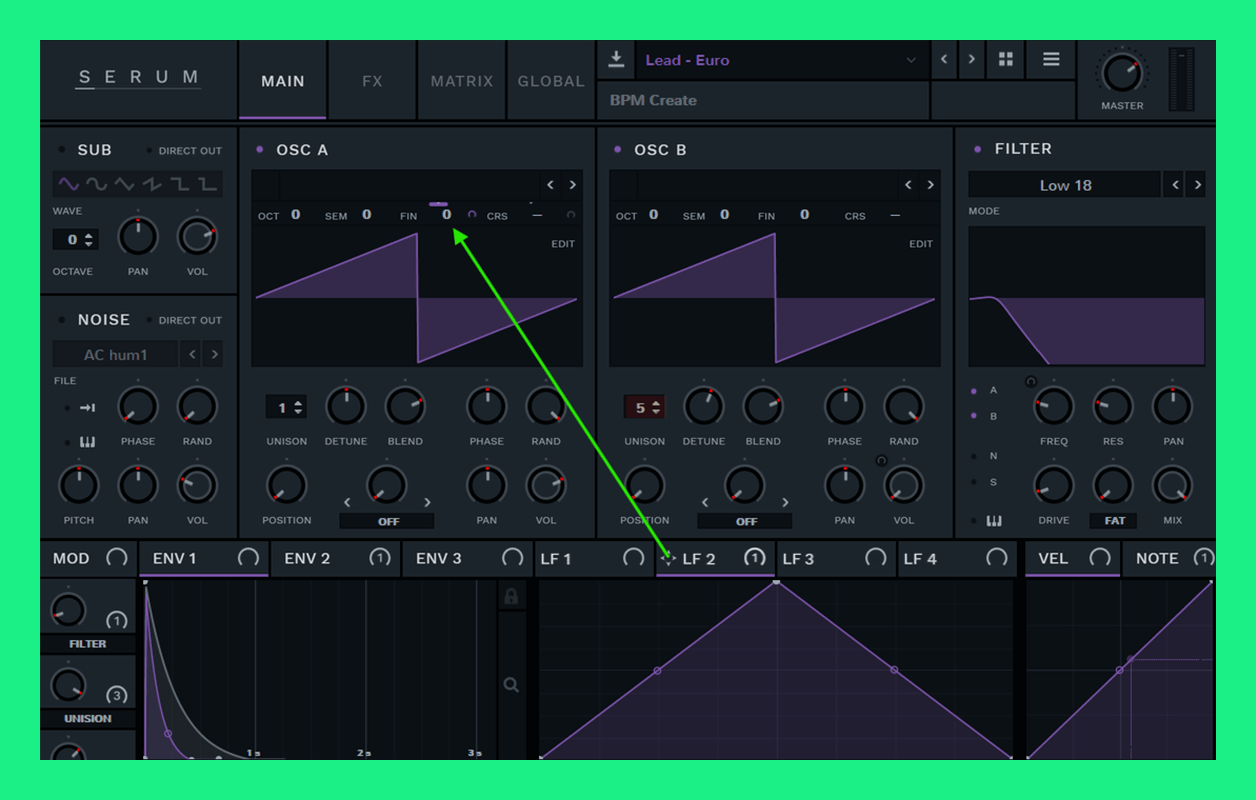Viewport: 1256px width, 800px height.
Task: Click EDIT in OSC A
Action: (x=563, y=244)
